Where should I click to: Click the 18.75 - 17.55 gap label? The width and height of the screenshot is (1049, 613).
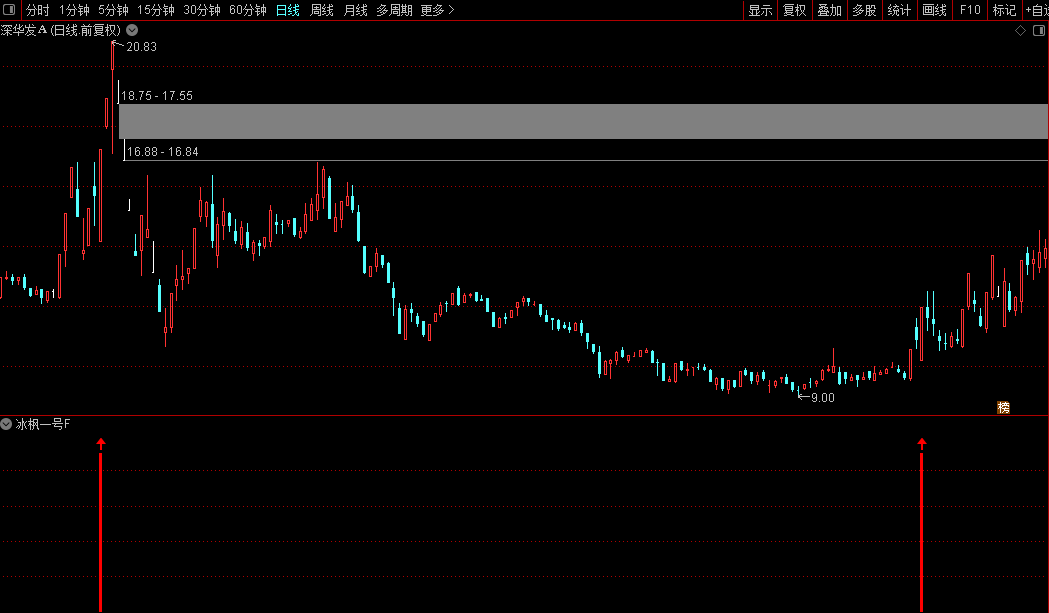[157, 96]
